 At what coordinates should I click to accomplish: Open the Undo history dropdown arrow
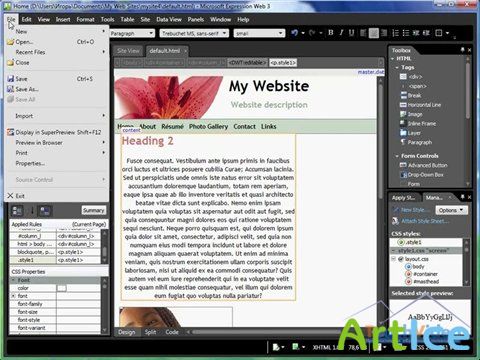click(303, 33)
